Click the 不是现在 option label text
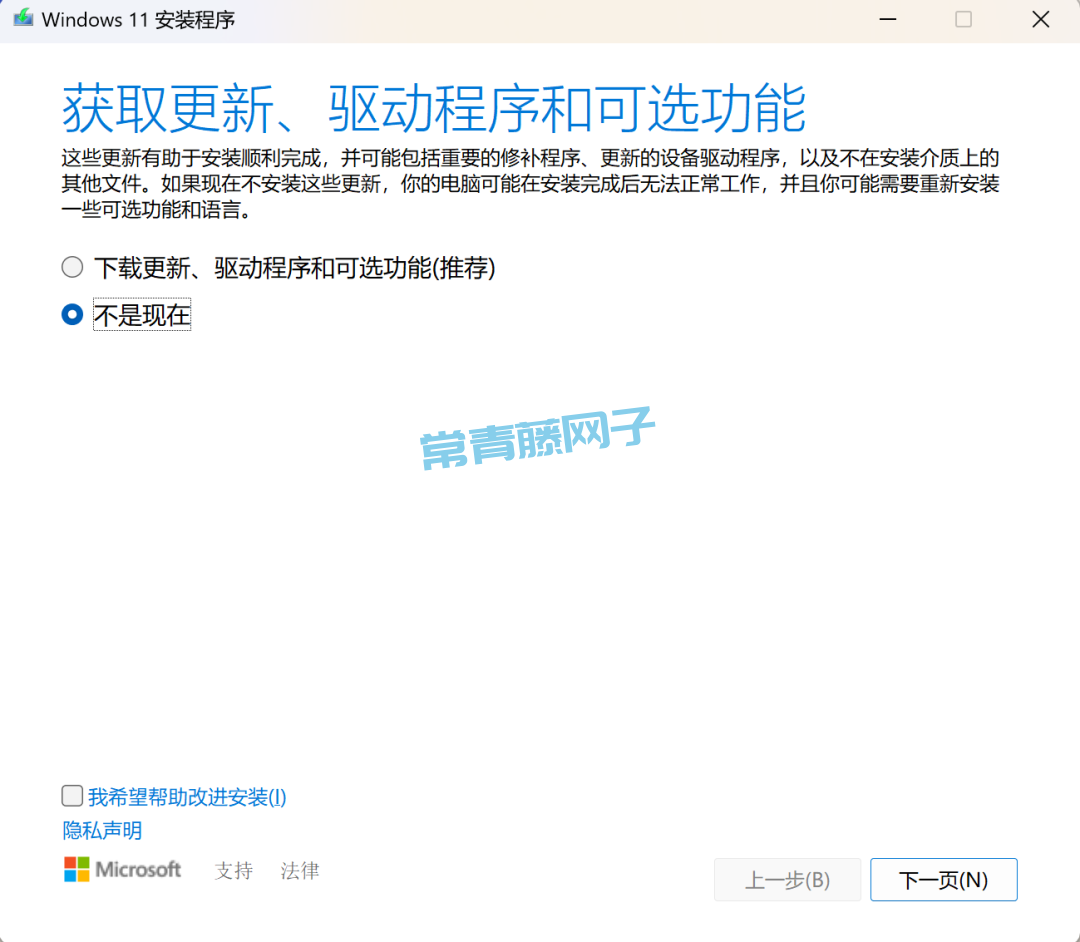The width and height of the screenshot is (1080, 942). [x=142, y=316]
